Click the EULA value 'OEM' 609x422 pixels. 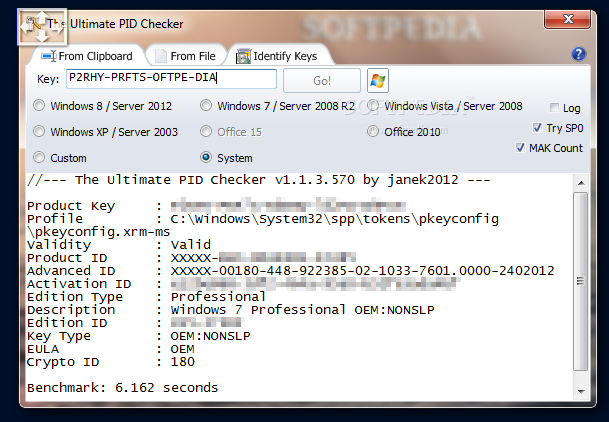[x=183, y=349]
